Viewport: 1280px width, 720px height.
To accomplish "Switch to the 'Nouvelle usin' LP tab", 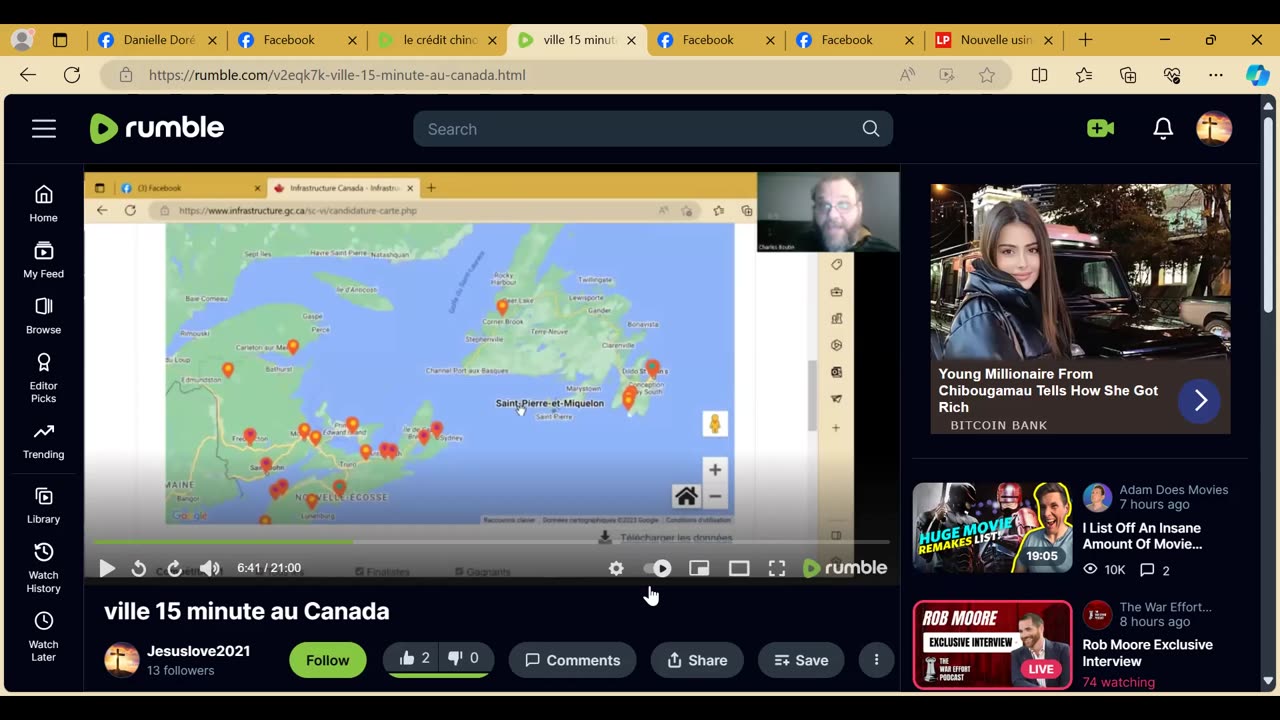I will tap(994, 40).
